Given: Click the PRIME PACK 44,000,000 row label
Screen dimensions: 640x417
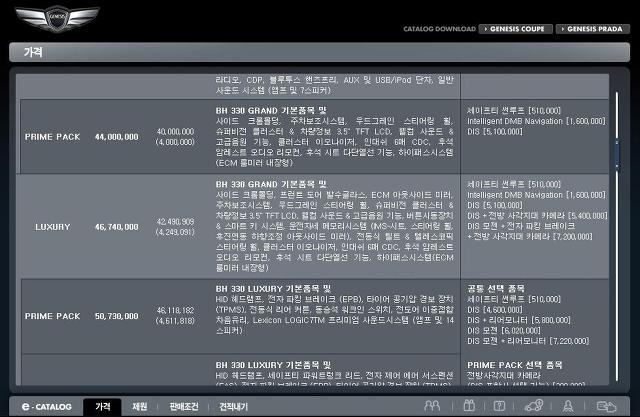Looking at the screenshot, I should pos(53,137).
